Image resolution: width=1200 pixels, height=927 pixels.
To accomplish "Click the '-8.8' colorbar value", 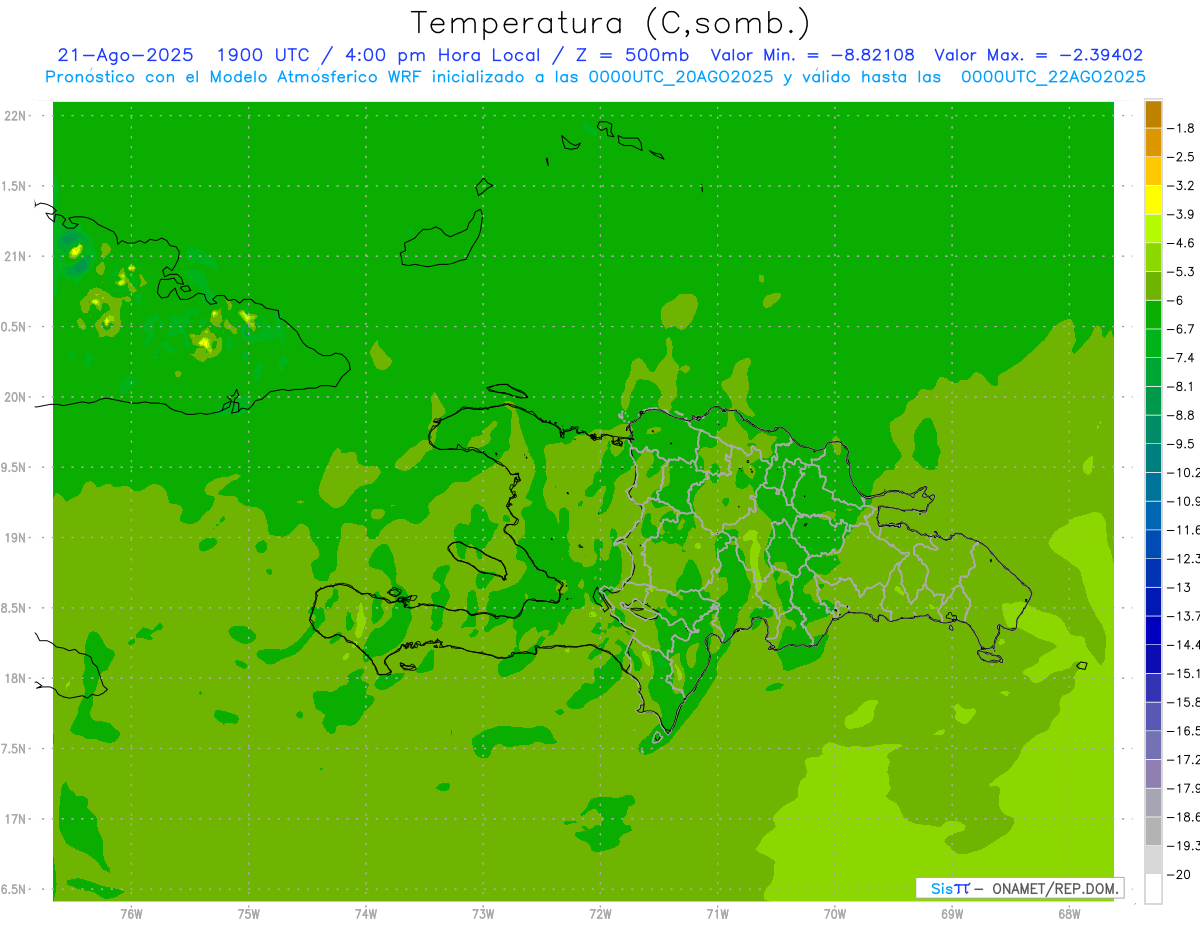I will 1181,415.
